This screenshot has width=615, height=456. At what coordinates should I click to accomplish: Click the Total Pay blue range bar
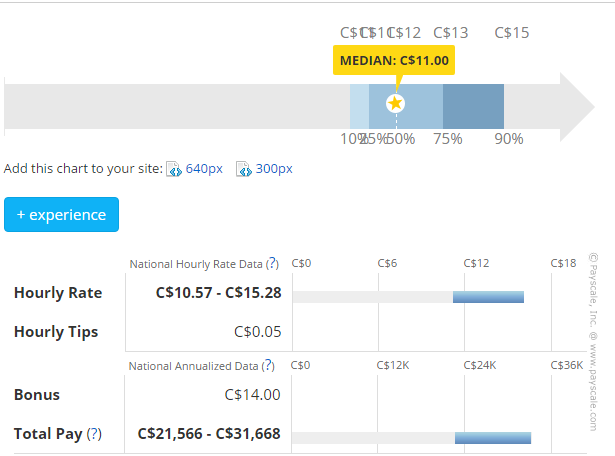(x=492, y=438)
